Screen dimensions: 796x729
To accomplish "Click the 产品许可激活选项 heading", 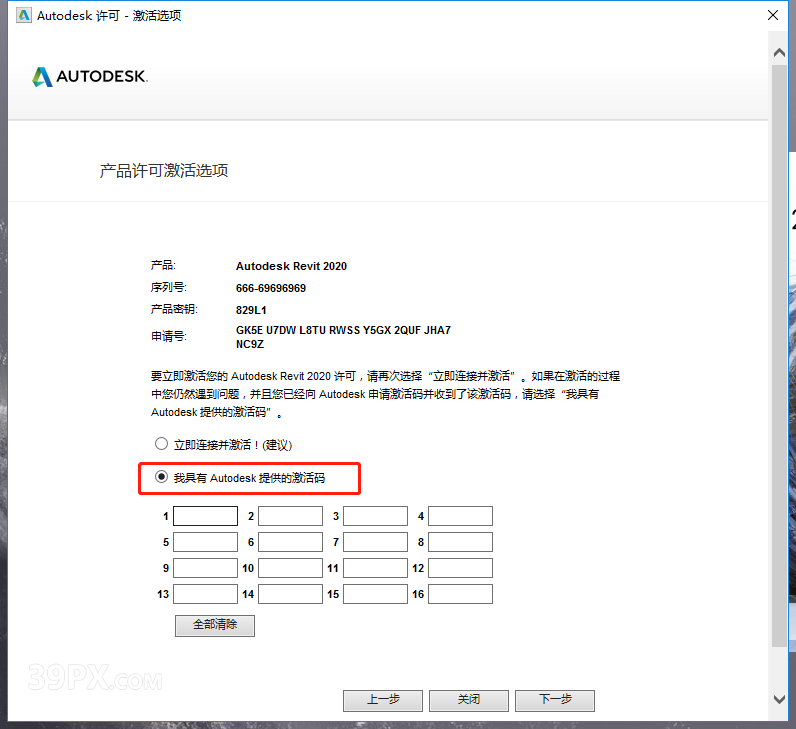I will (x=163, y=171).
